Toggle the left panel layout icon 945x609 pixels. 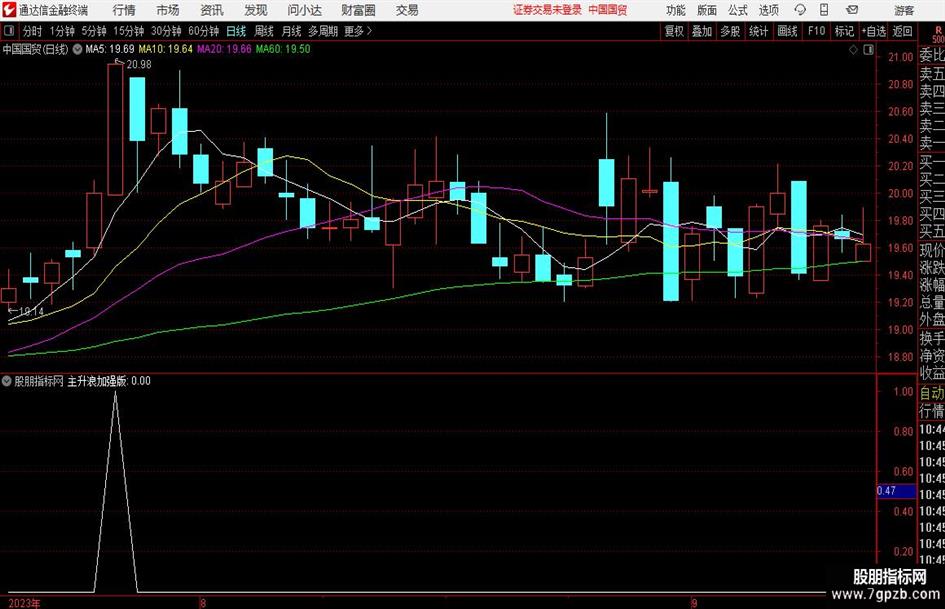pyautogui.click(x=9, y=31)
